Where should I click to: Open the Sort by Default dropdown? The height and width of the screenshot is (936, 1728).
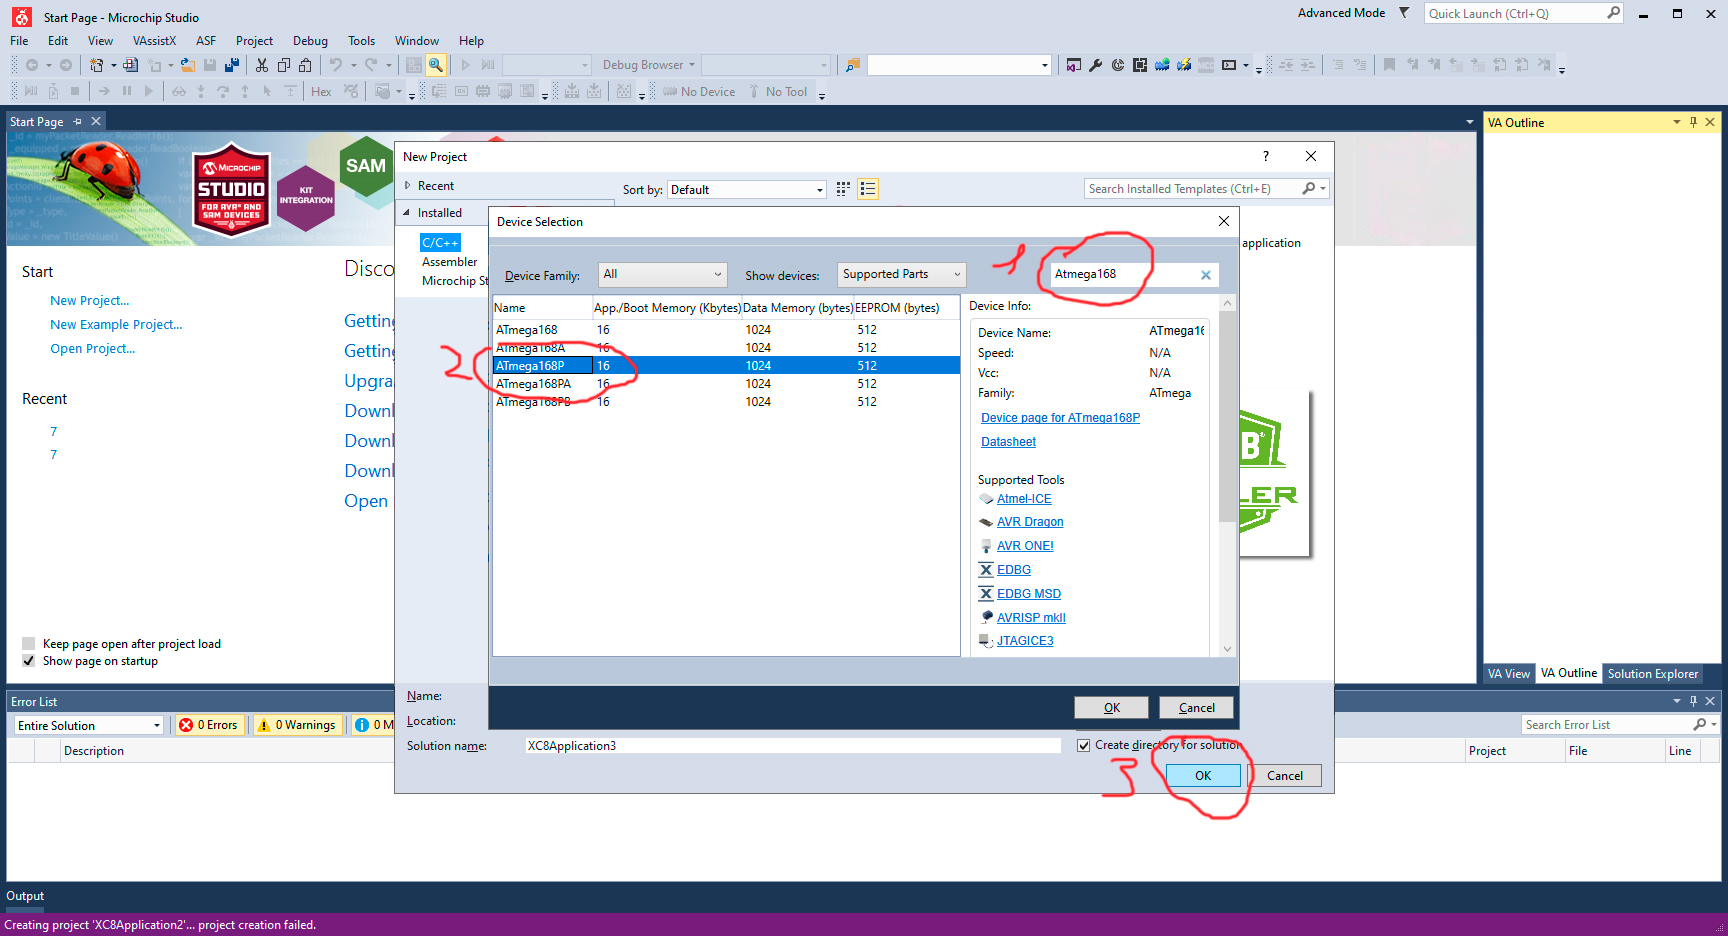coord(747,189)
